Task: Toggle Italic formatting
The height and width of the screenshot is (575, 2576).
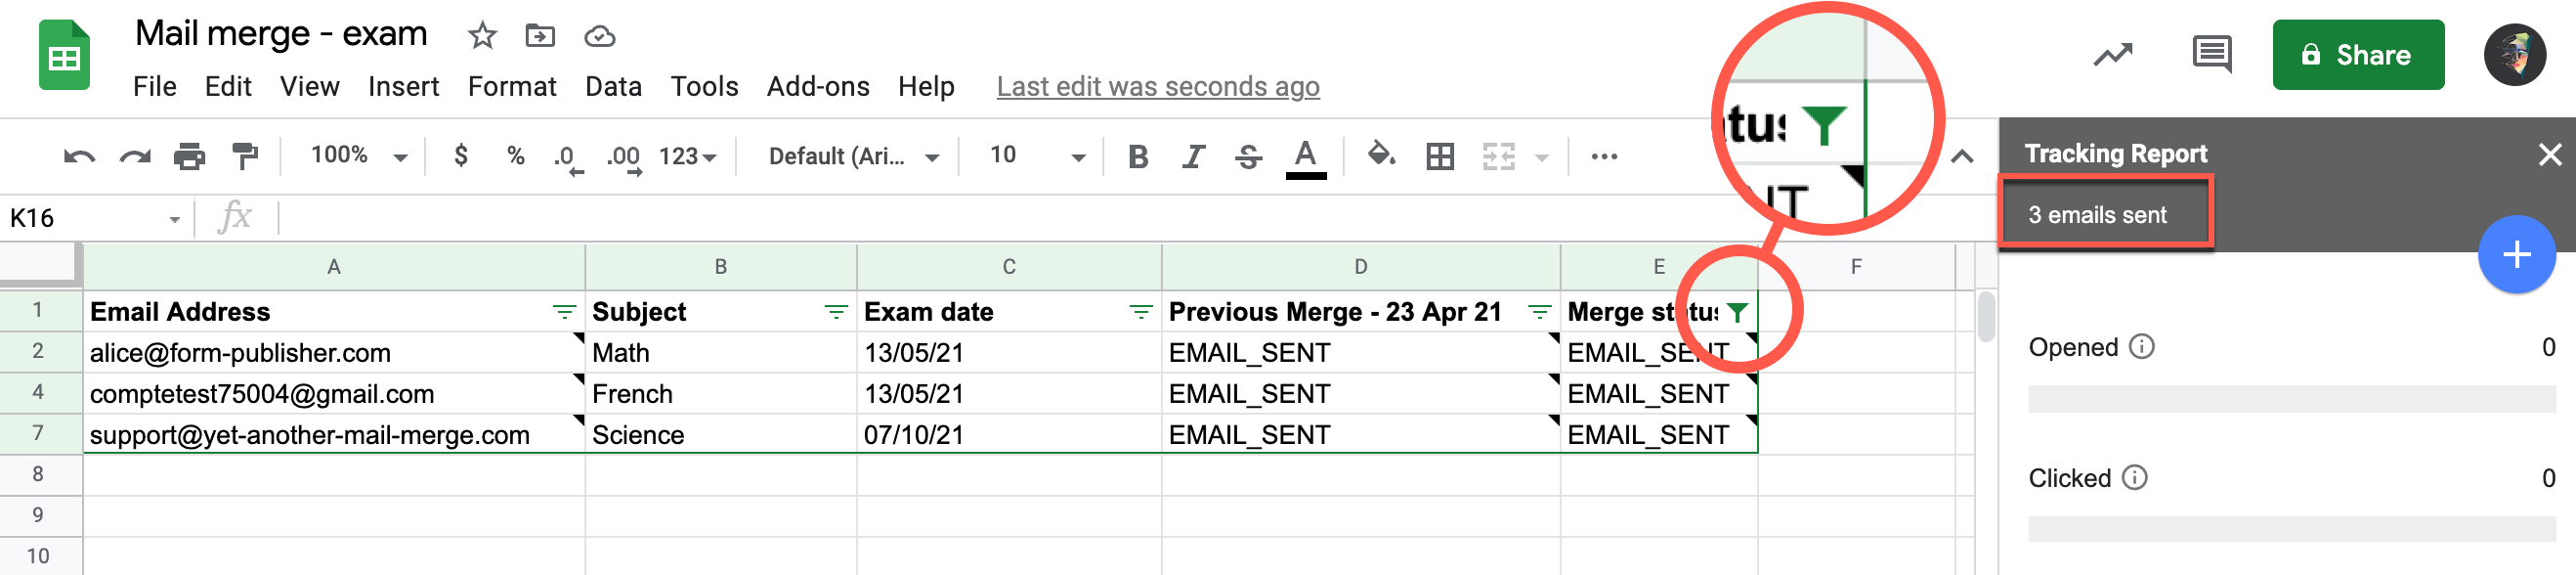Action: tap(1193, 157)
